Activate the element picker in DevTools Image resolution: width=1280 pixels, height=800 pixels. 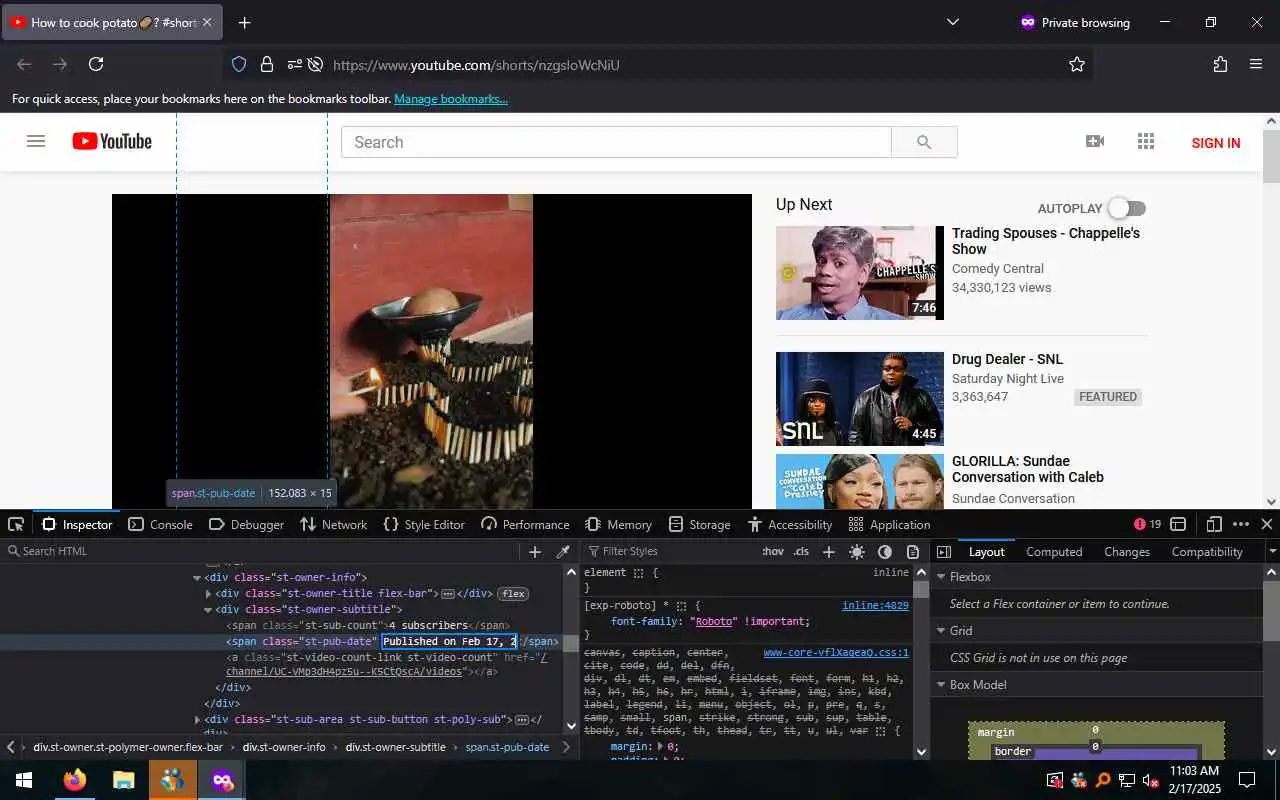[x=16, y=524]
